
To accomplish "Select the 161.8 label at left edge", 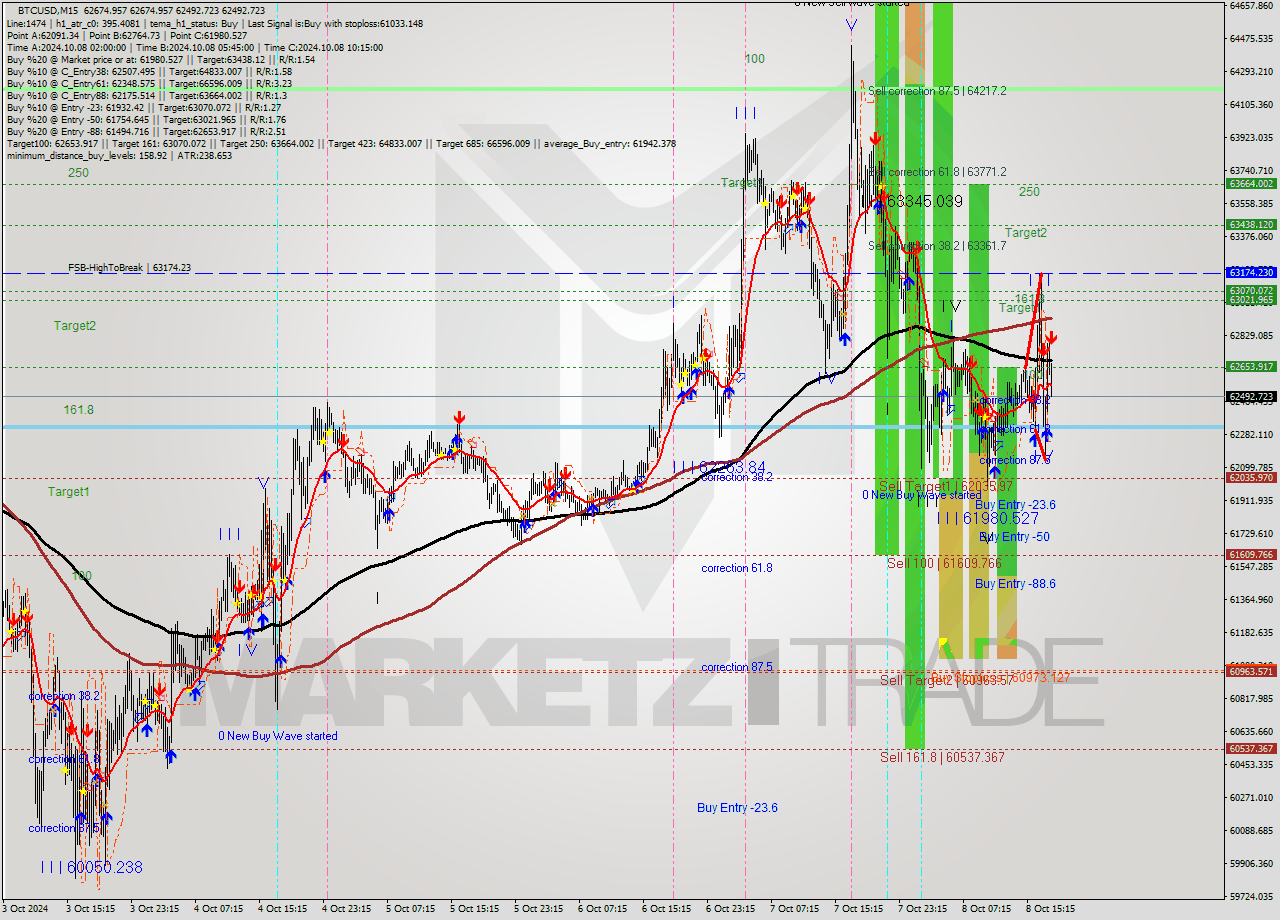I will (x=78, y=410).
